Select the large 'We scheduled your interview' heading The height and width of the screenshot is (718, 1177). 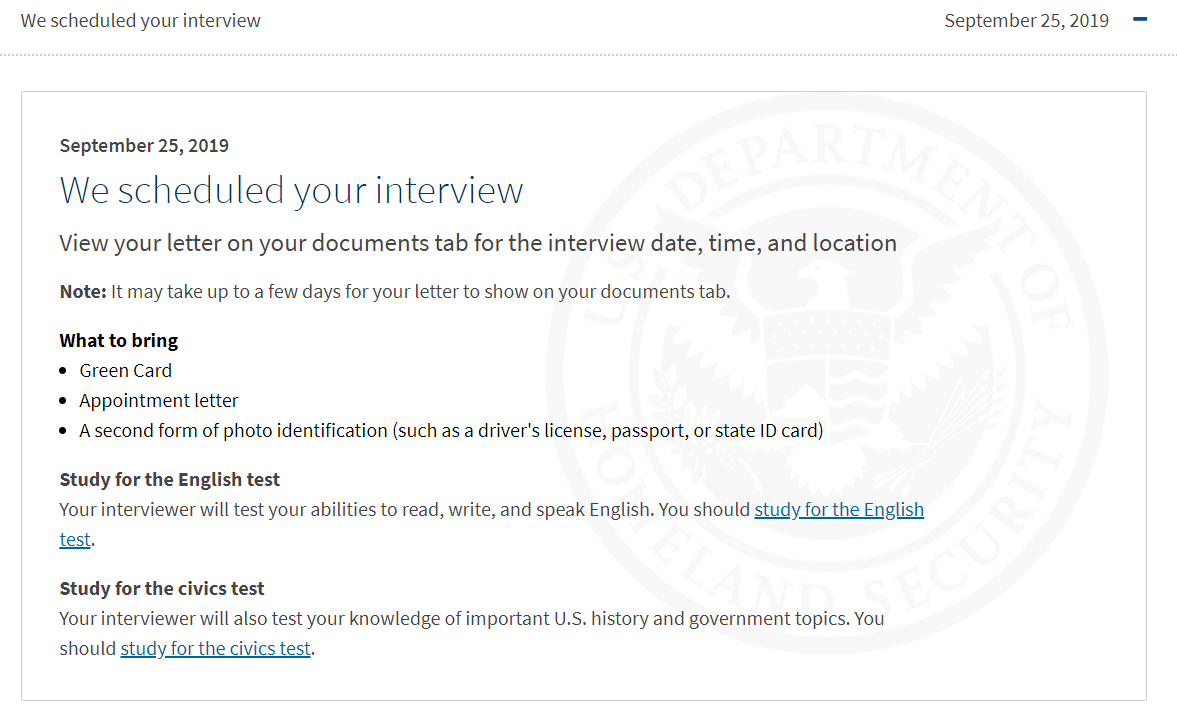pos(291,191)
